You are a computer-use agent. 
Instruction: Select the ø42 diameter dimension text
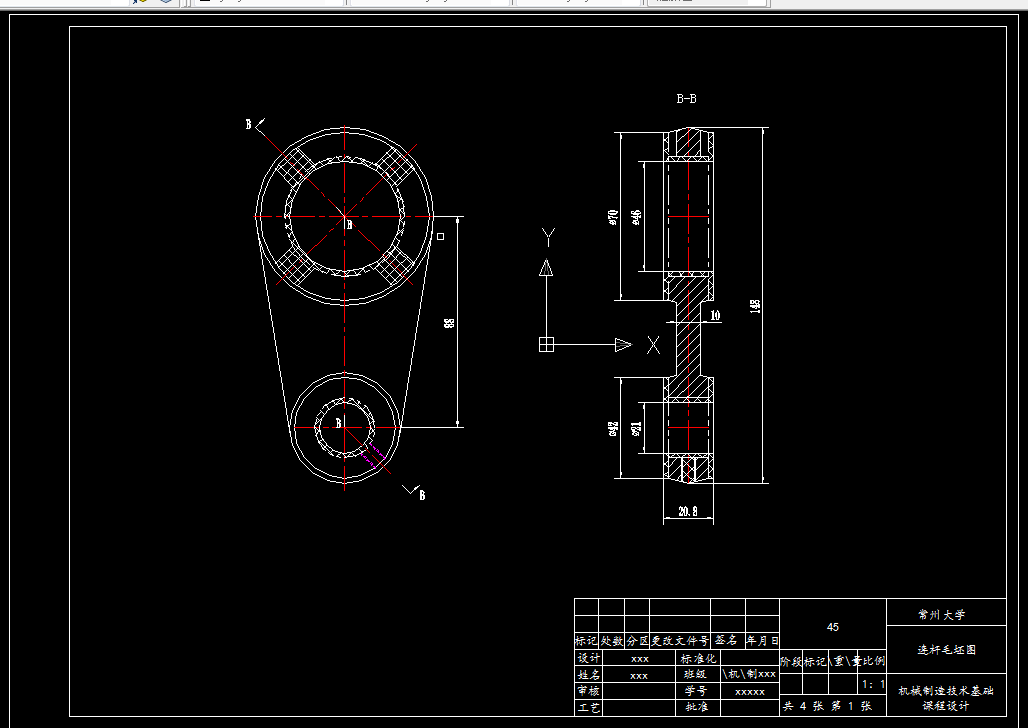tap(613, 429)
